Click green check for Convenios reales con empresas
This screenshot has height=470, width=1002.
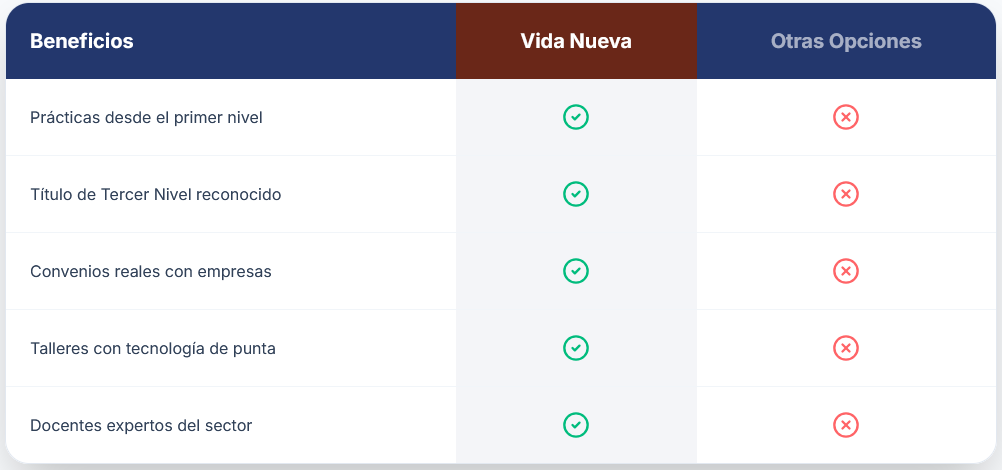point(576,271)
